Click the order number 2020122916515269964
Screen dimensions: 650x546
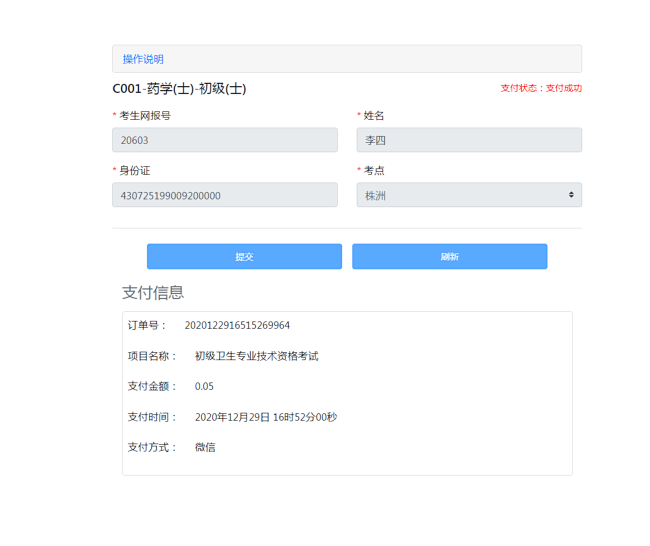click(x=237, y=325)
